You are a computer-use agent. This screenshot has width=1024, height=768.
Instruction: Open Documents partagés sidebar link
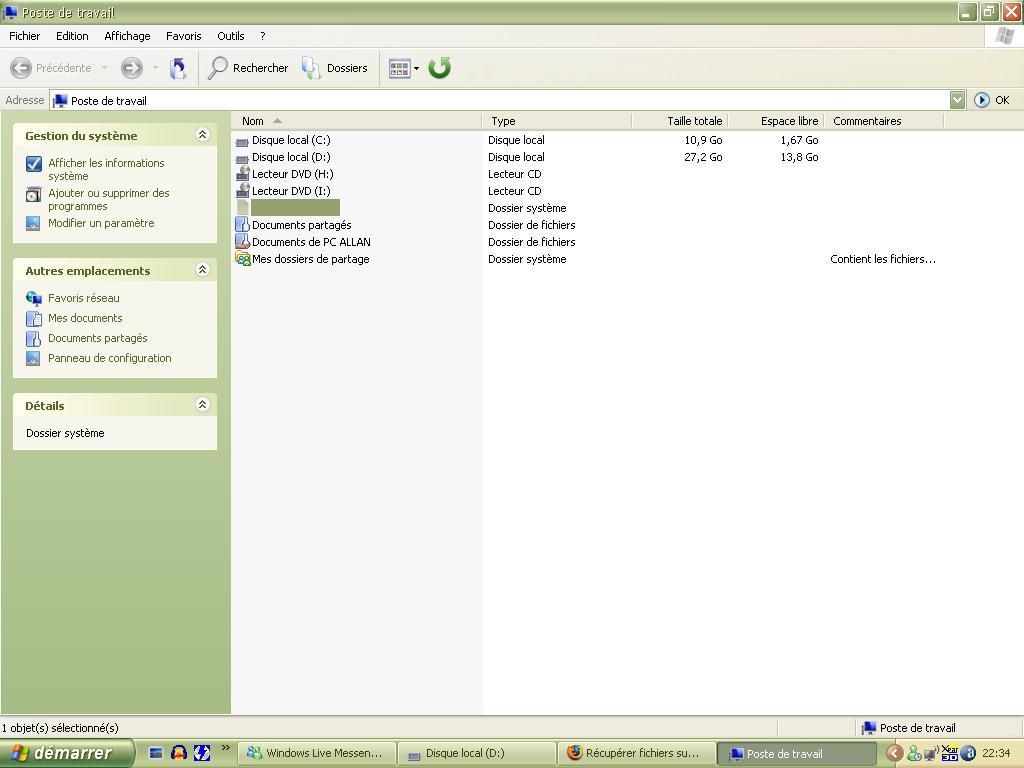[x=97, y=338]
